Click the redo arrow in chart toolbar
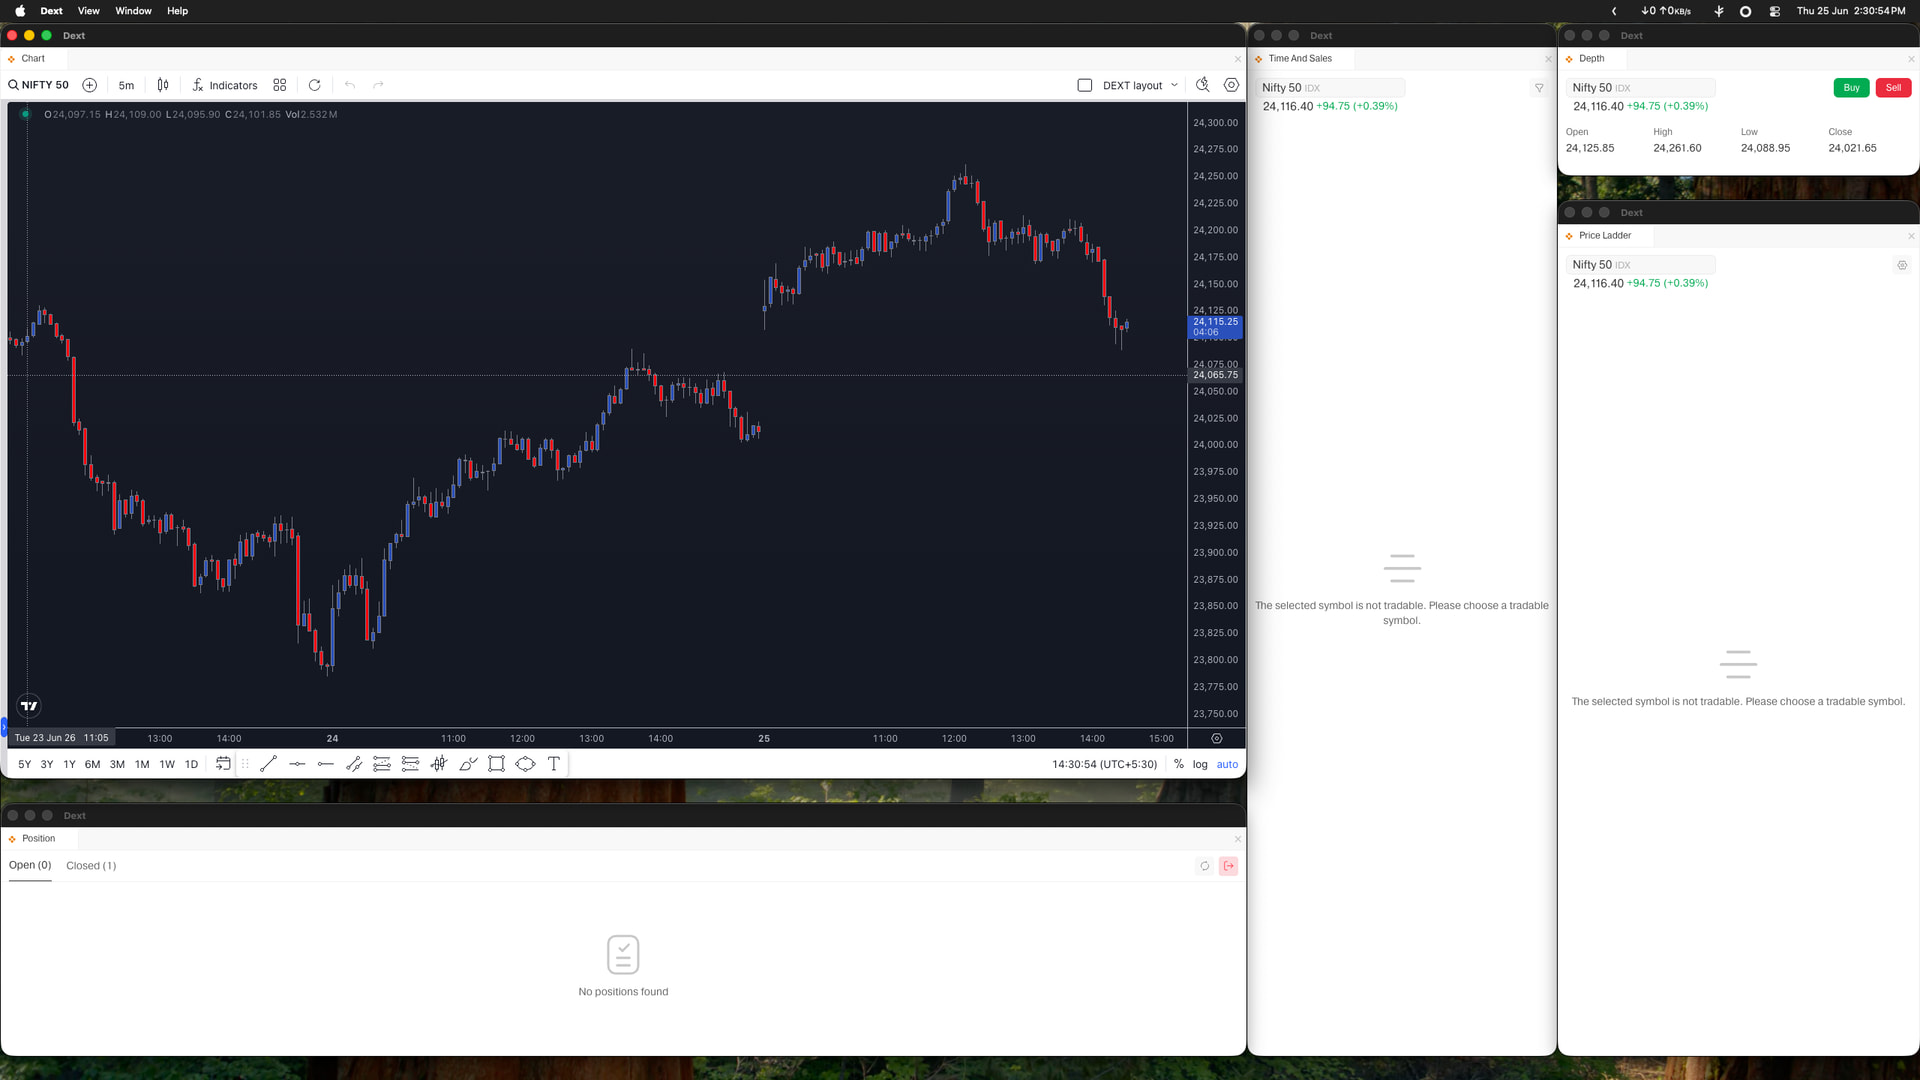1920x1080 pixels. tap(378, 85)
